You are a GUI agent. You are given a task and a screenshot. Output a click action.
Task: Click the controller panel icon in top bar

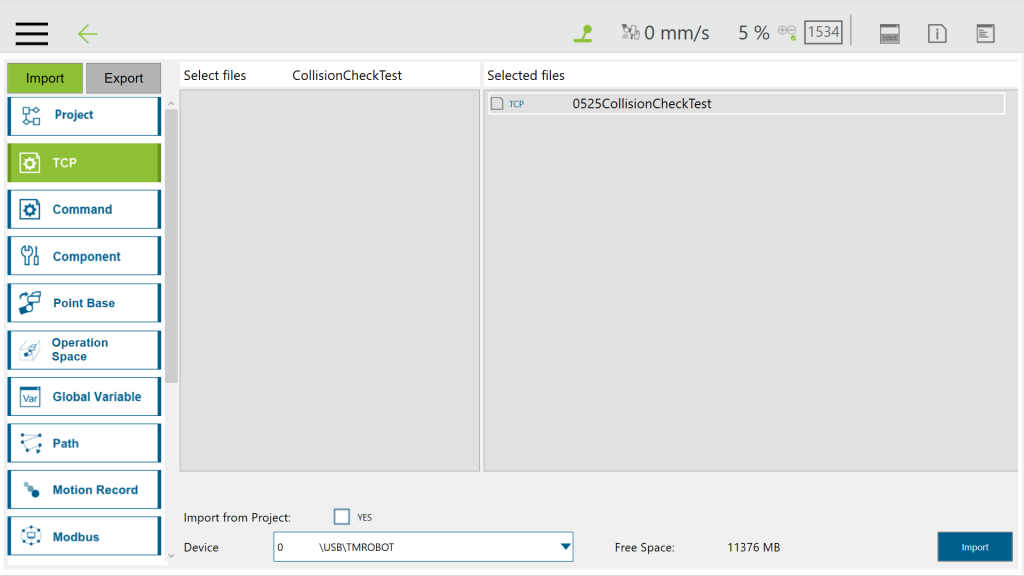click(889, 34)
